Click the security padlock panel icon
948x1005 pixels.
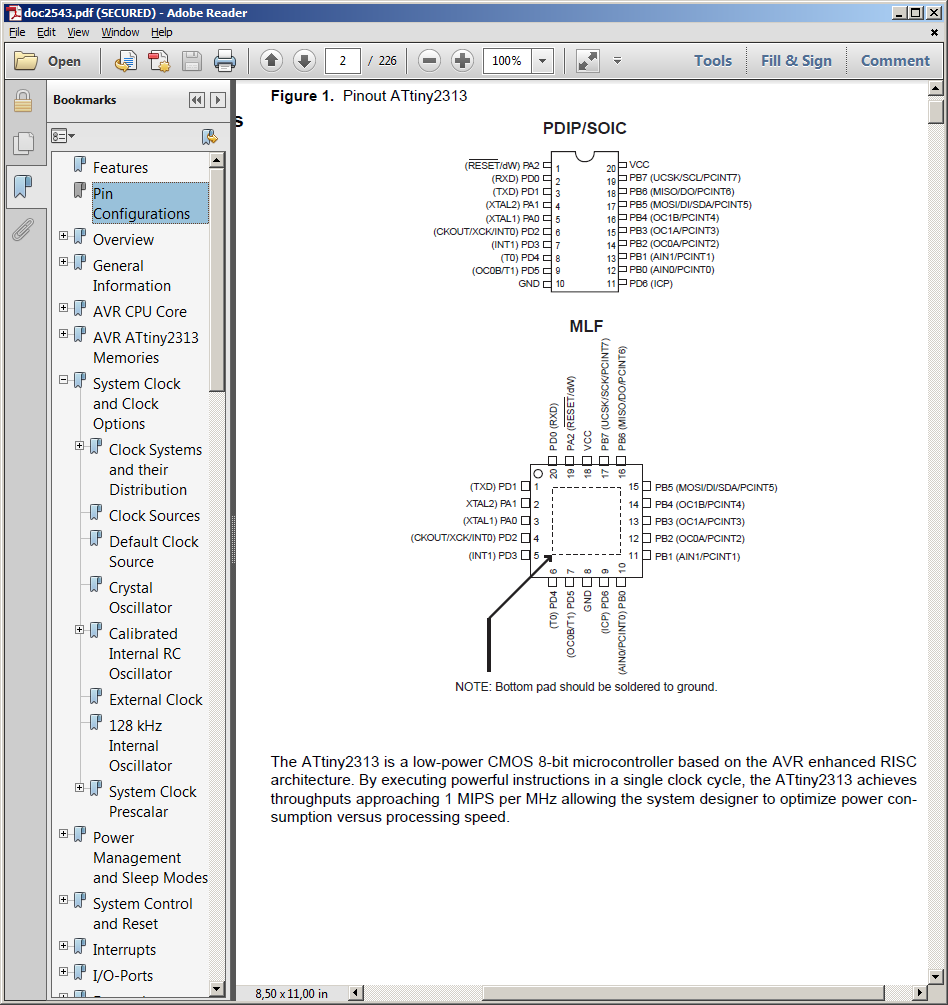coord(23,101)
